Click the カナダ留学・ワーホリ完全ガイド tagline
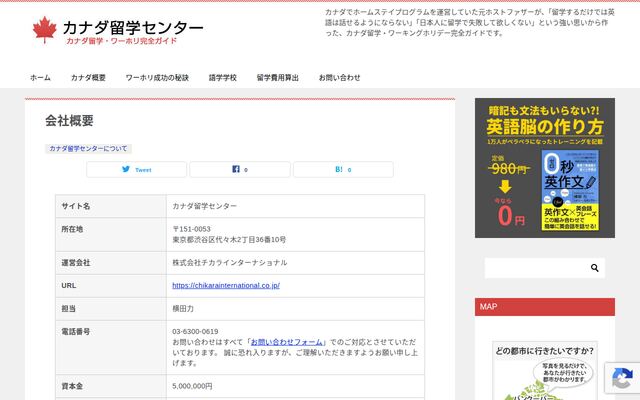The height and width of the screenshot is (400, 640). [122, 41]
